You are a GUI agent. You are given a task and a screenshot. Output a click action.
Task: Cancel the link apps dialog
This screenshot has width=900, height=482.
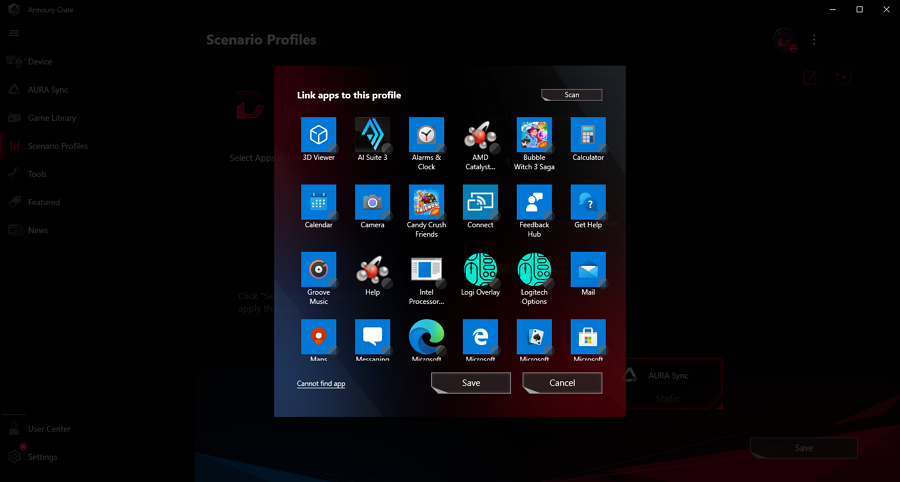[x=562, y=383]
